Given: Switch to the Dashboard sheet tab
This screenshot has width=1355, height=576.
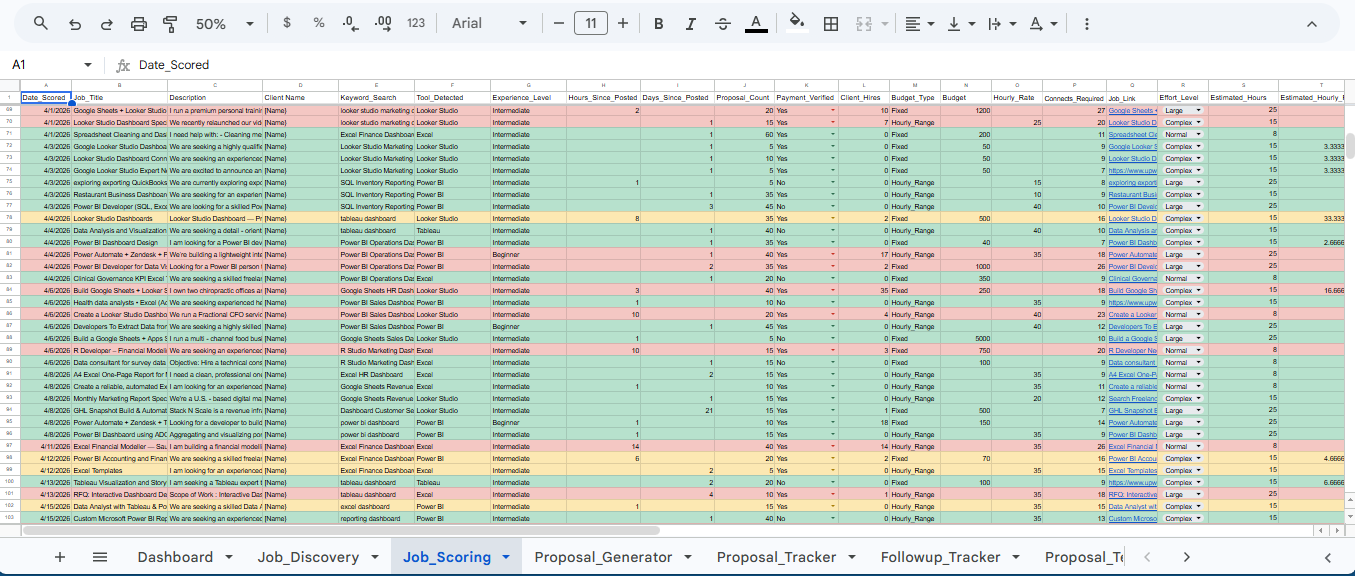Looking at the screenshot, I should [175, 557].
